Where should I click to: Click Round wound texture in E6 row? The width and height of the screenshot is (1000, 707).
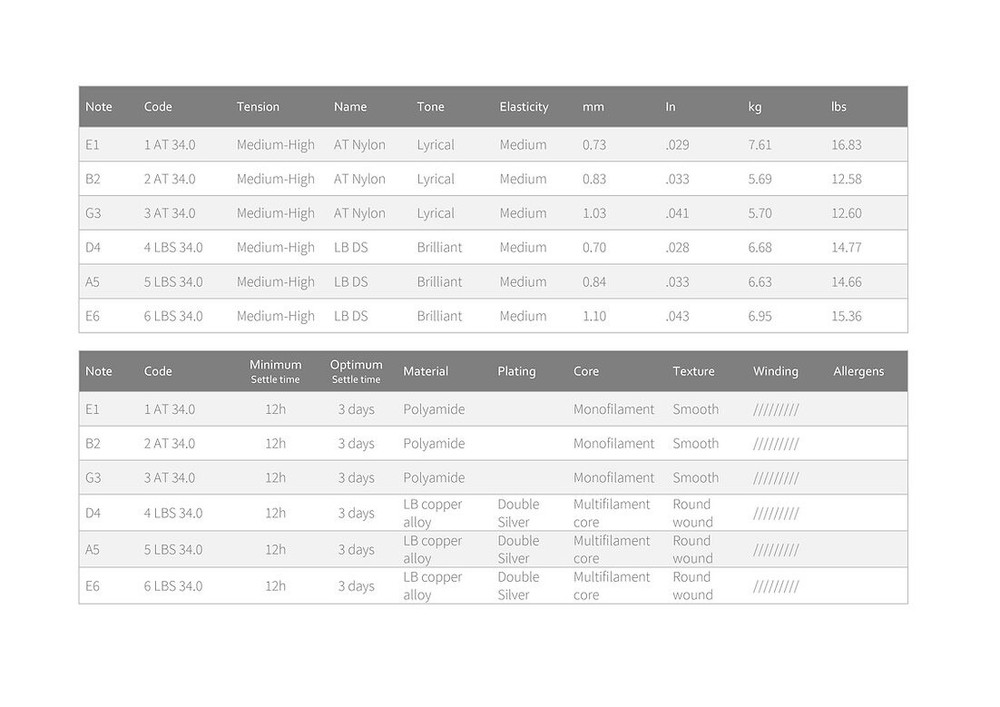(x=693, y=586)
